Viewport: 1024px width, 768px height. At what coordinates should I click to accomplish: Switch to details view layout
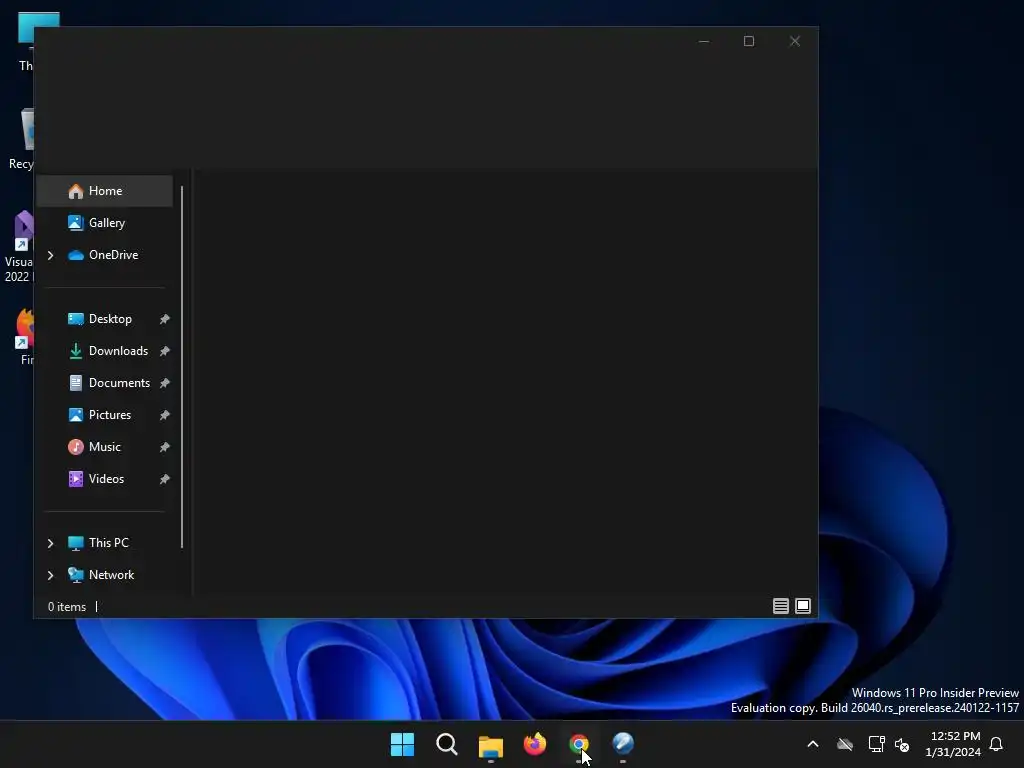point(780,606)
